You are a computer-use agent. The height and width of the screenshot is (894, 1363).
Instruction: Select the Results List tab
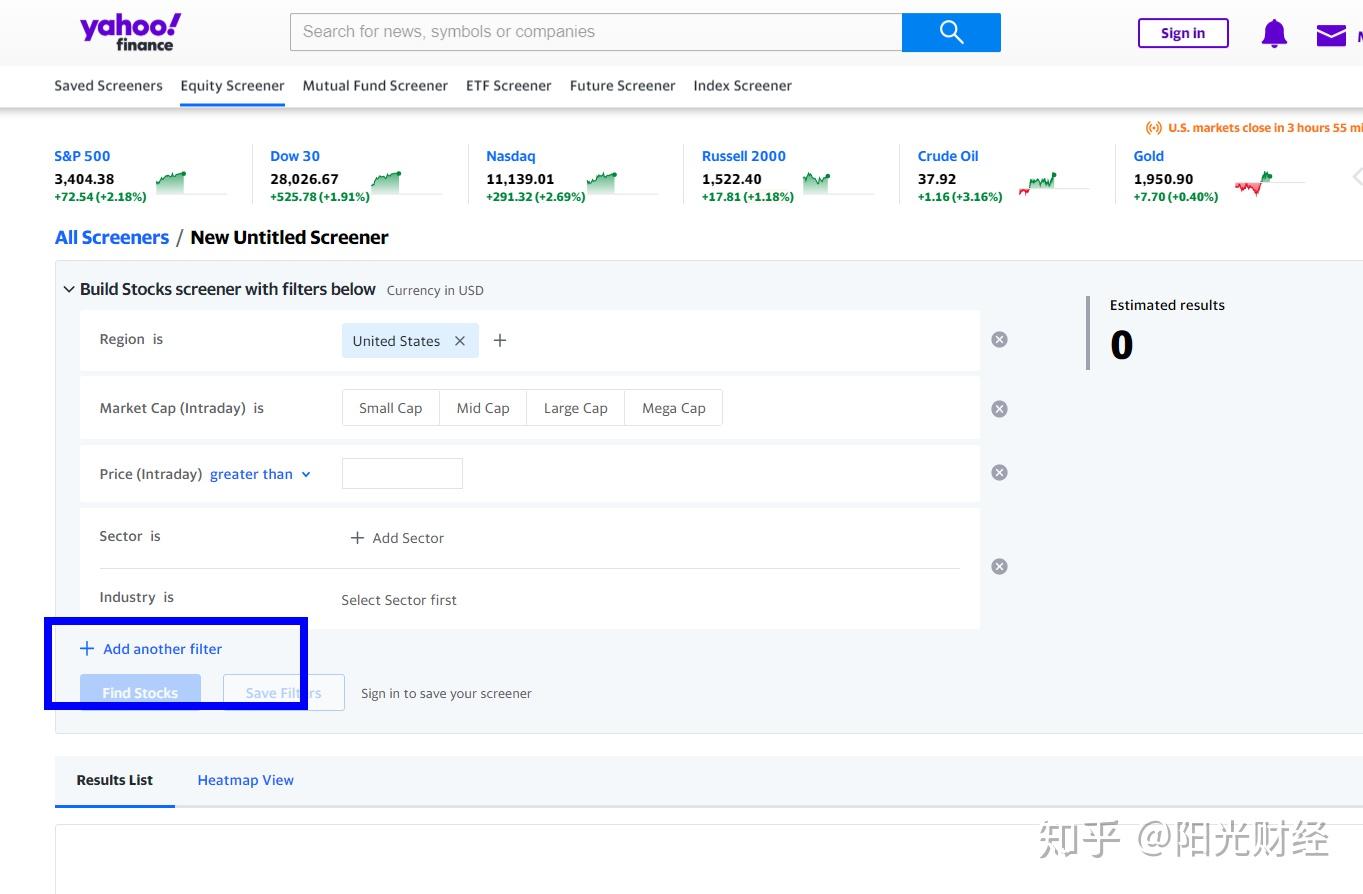pyautogui.click(x=115, y=780)
